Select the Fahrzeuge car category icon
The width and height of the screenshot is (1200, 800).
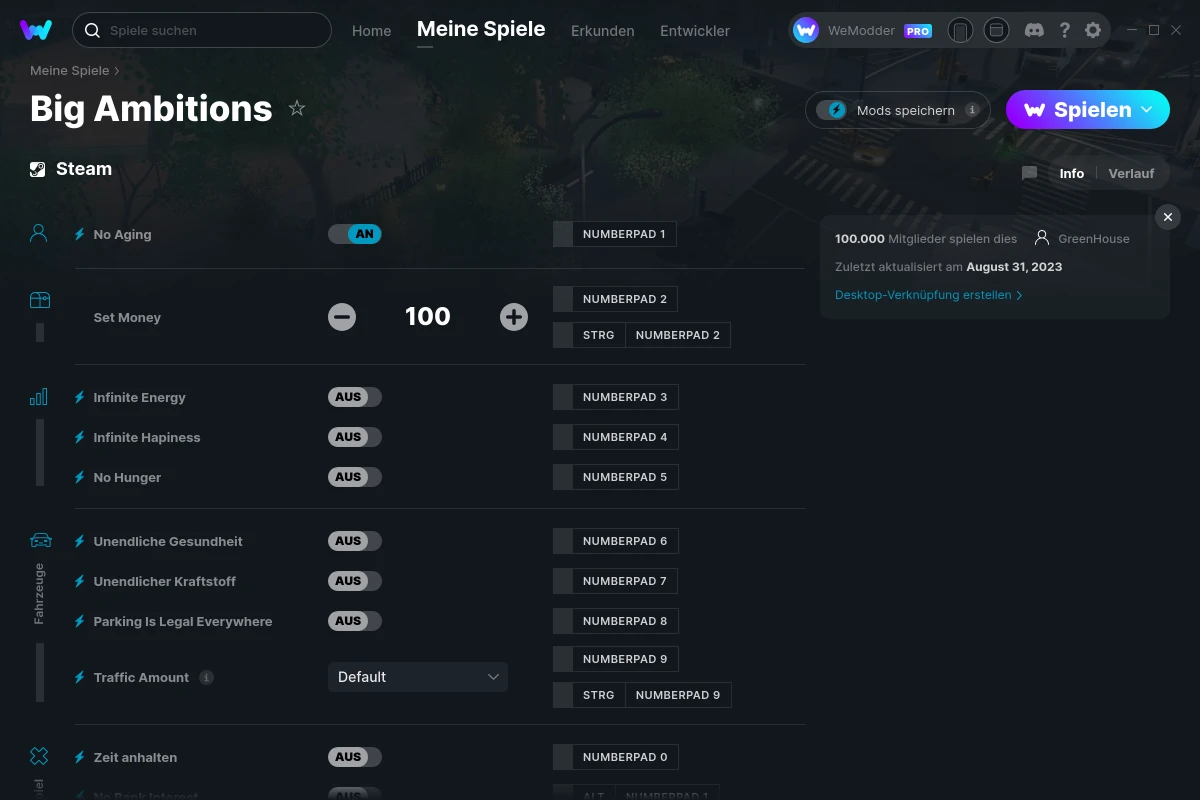(x=40, y=541)
